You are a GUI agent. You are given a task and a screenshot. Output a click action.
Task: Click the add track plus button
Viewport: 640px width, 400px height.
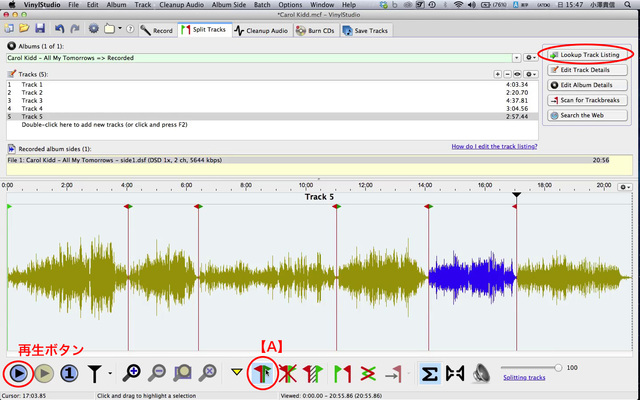click(x=498, y=74)
